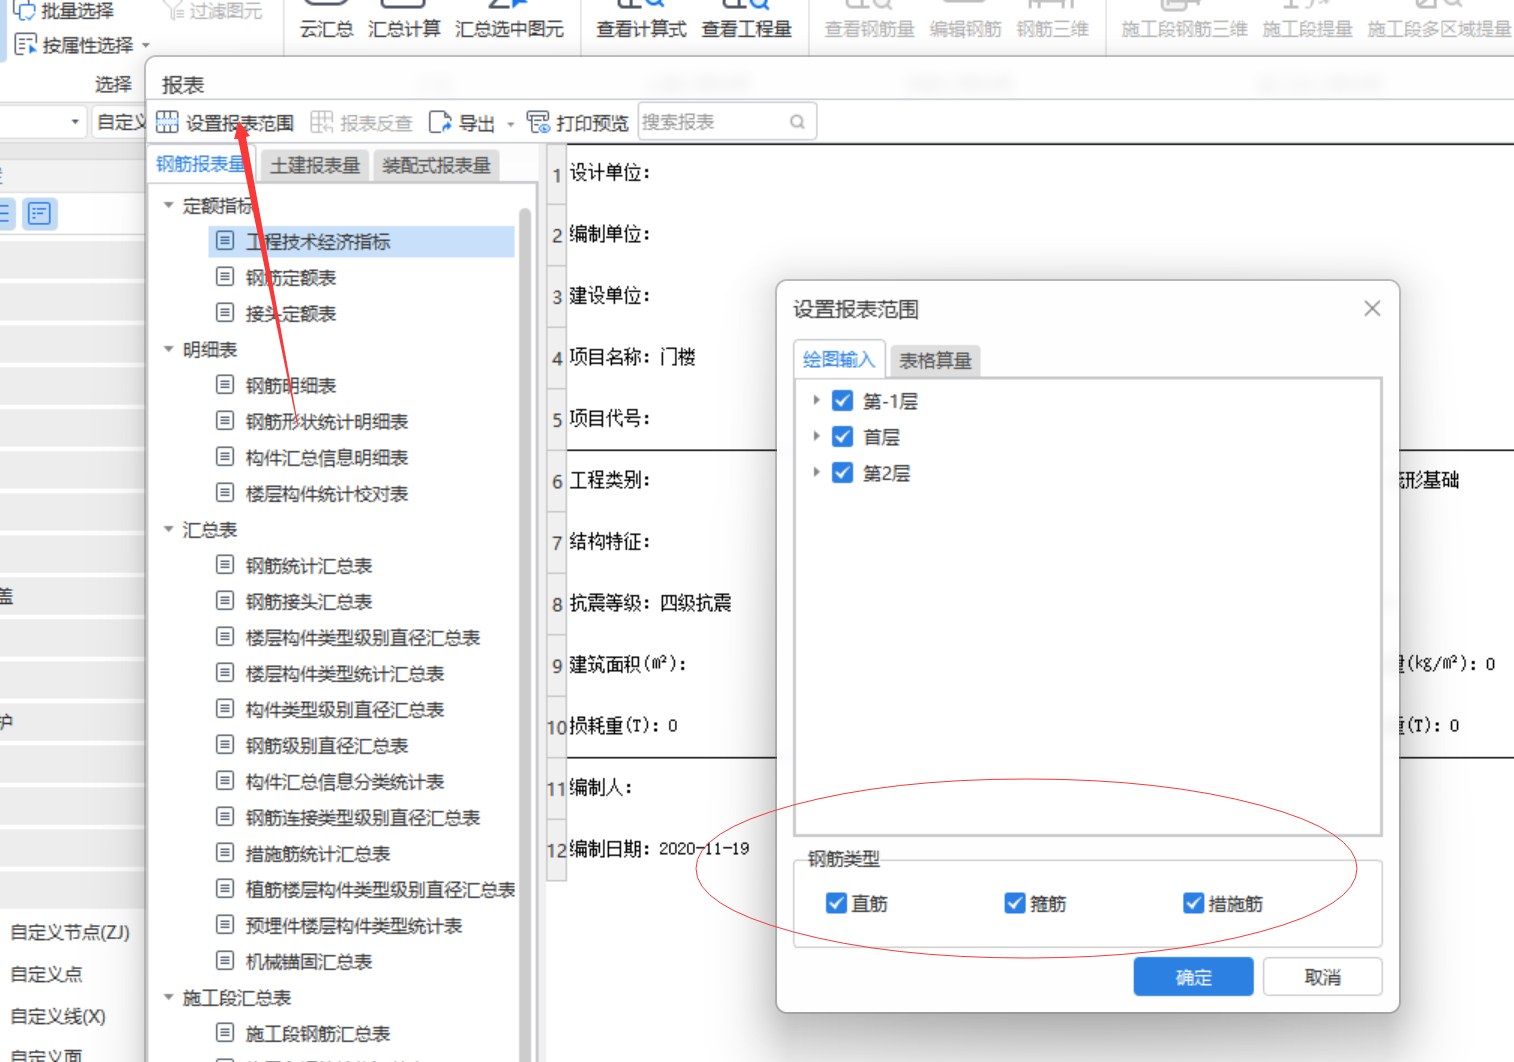
Task: Open 钢筋统计汇总表 report icon
Action: (225, 564)
